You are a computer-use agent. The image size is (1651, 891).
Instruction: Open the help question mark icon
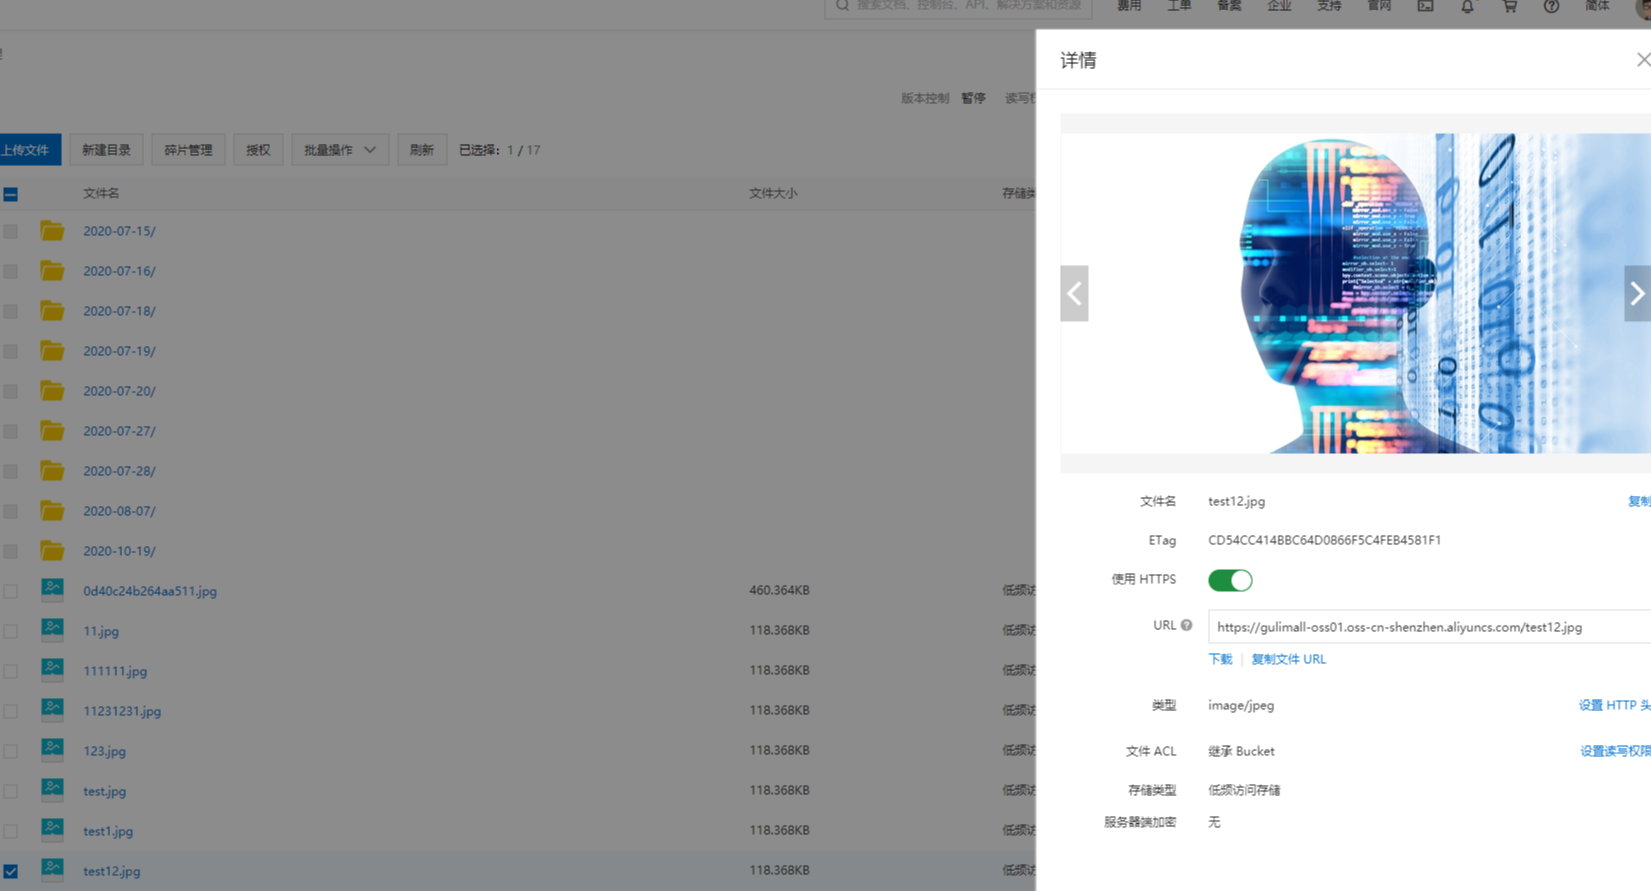click(1551, 6)
